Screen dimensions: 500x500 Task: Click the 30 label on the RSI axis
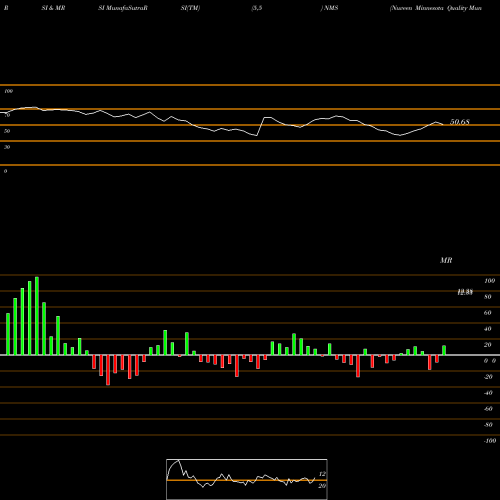coord(7,147)
